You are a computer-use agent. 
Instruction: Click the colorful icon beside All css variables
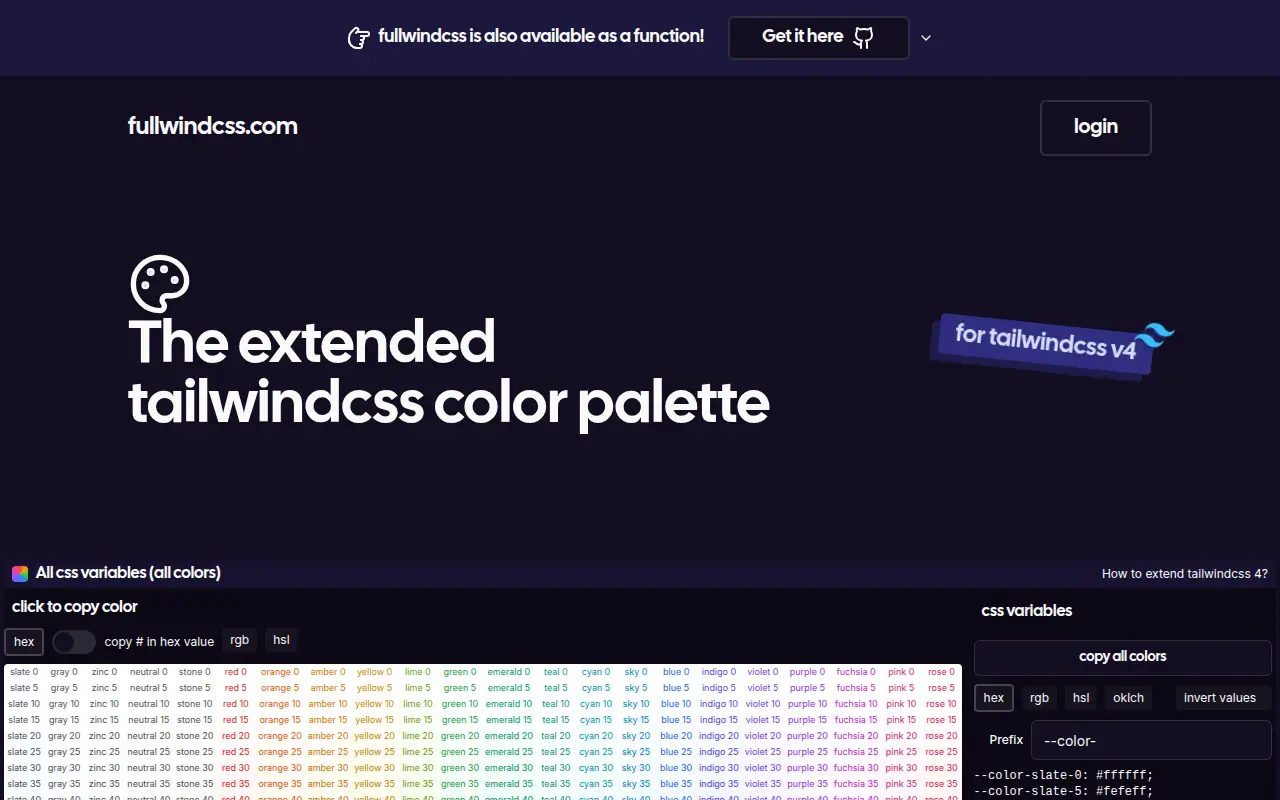point(20,573)
